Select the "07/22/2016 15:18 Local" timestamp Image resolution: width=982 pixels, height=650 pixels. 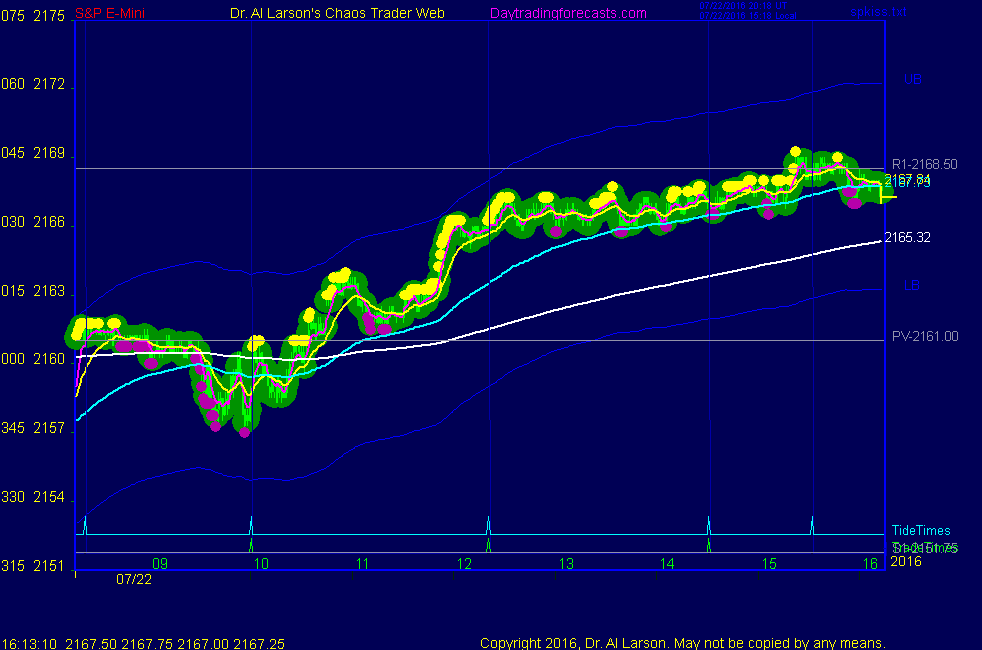tap(748, 16)
